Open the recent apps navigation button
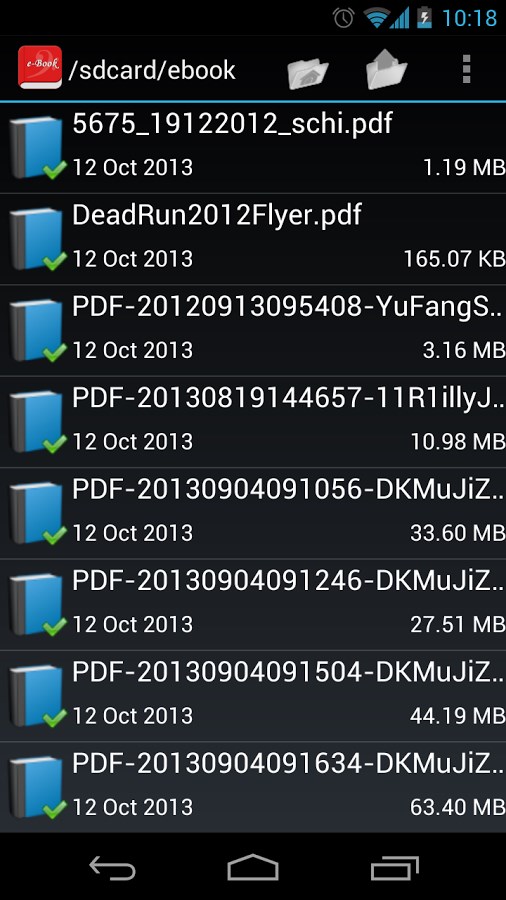This screenshot has height=900, width=506. click(x=394, y=868)
